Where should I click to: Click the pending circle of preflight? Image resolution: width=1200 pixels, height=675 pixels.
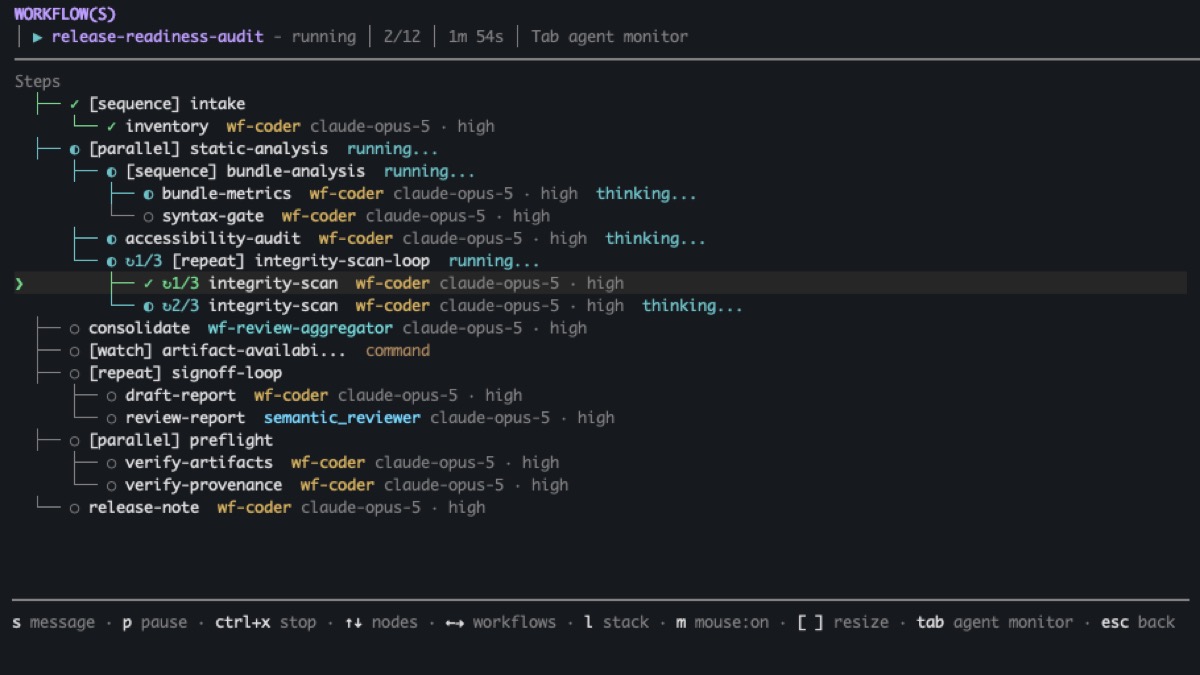point(75,440)
